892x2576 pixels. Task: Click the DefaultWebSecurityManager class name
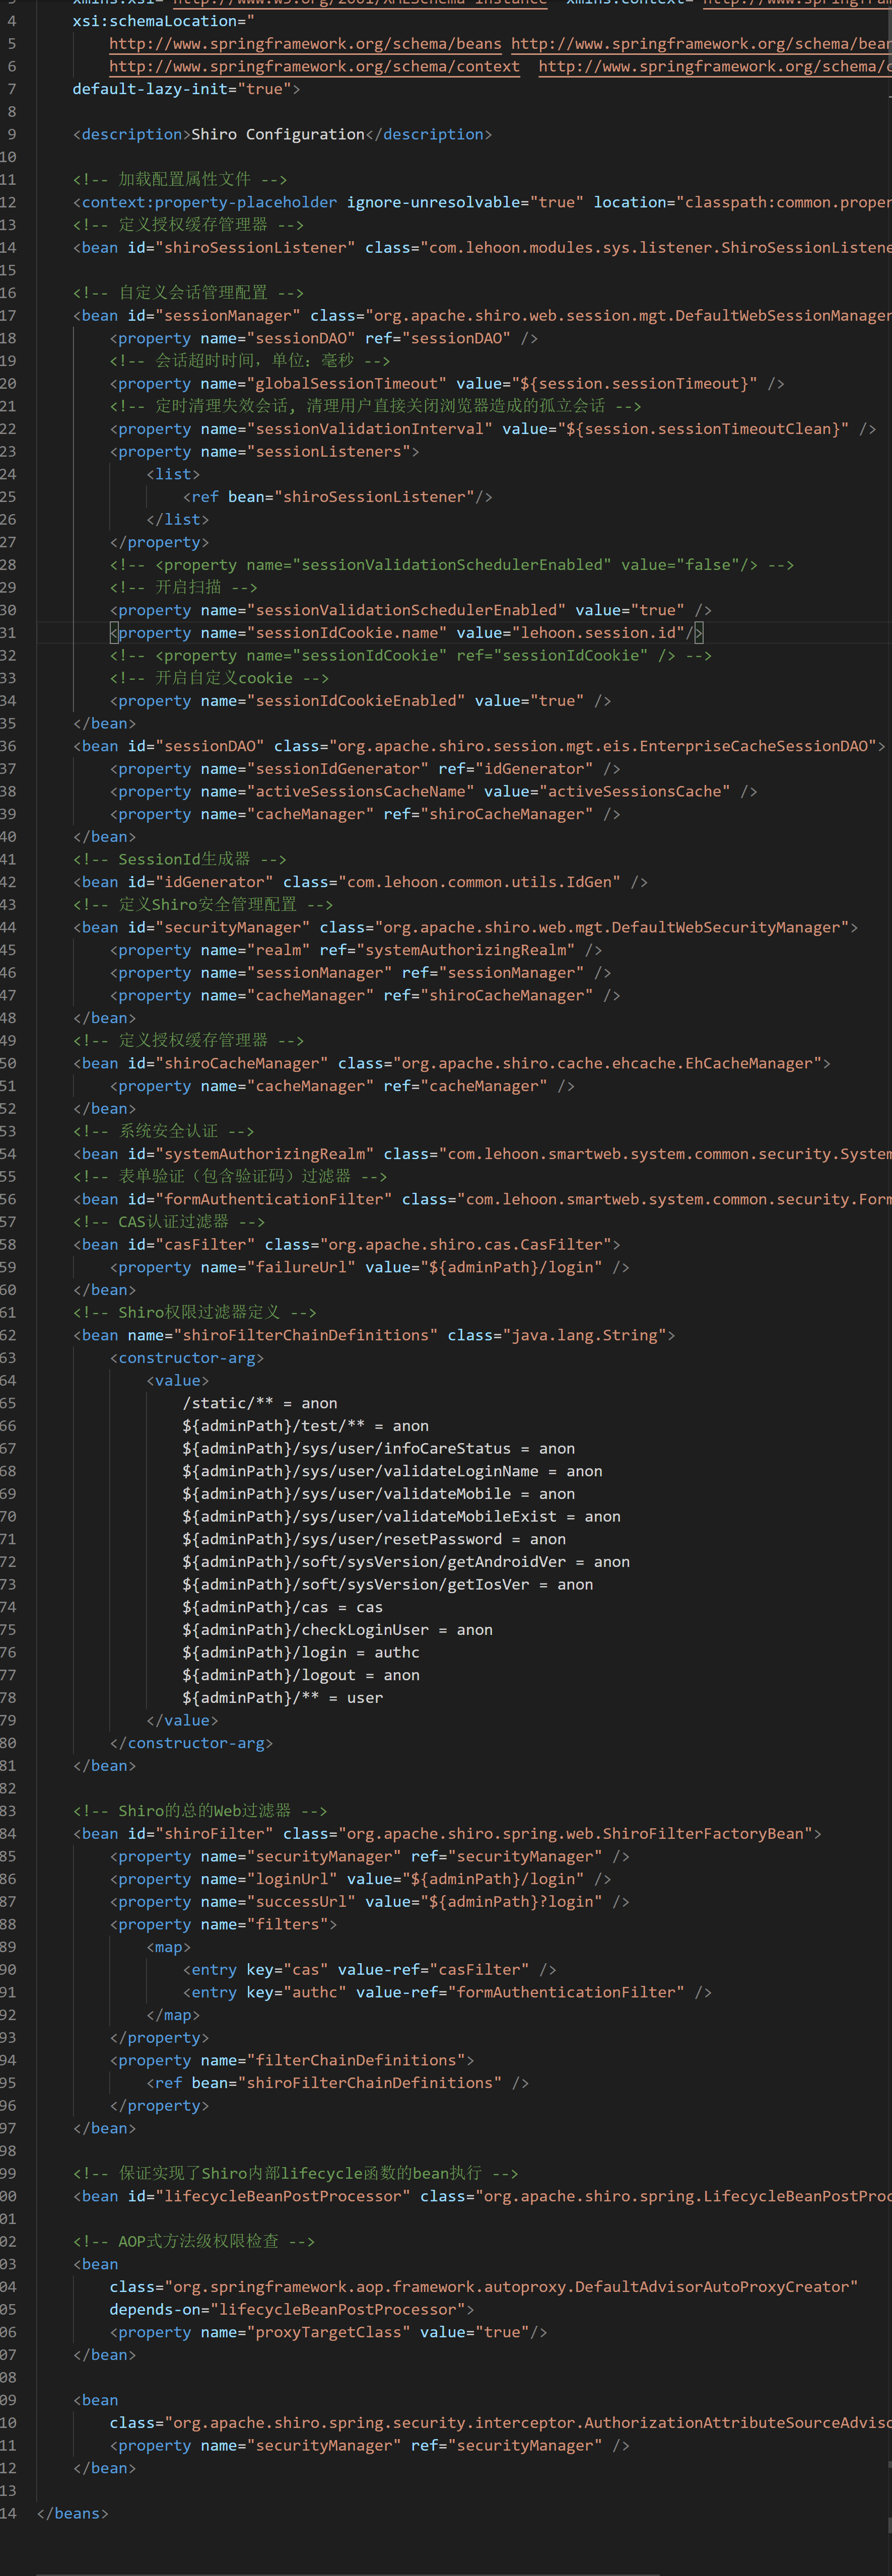(726, 928)
